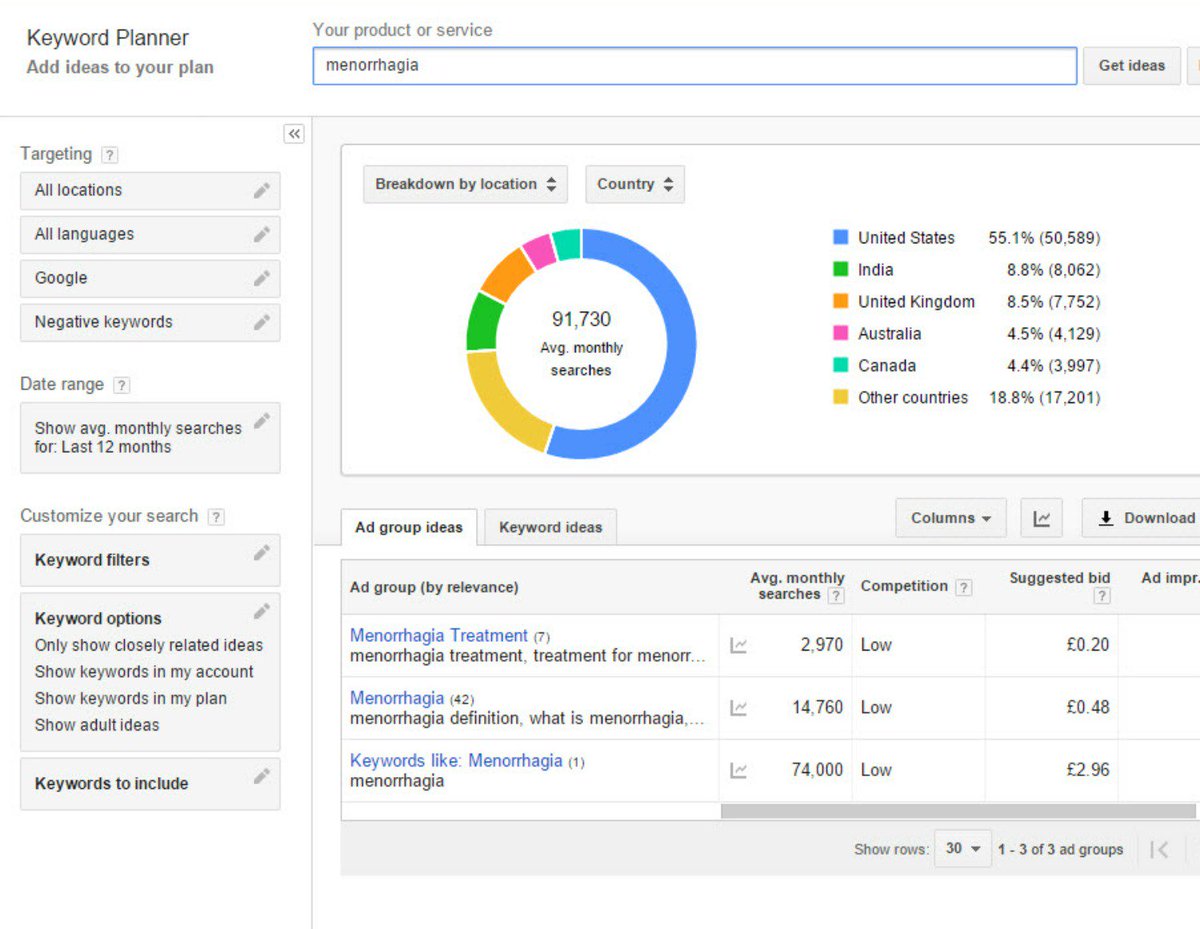
Task: Switch to Keyword ideas tab
Action: click(551, 527)
